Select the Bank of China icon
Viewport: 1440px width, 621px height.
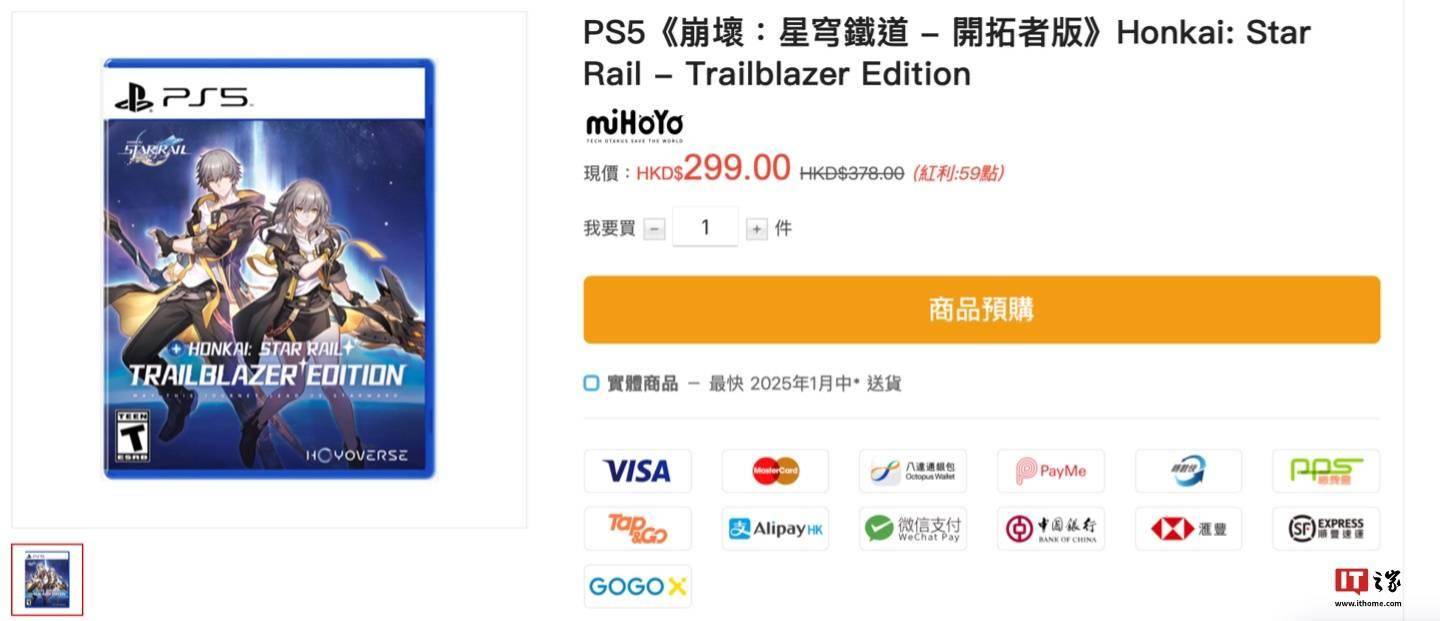tap(1051, 528)
